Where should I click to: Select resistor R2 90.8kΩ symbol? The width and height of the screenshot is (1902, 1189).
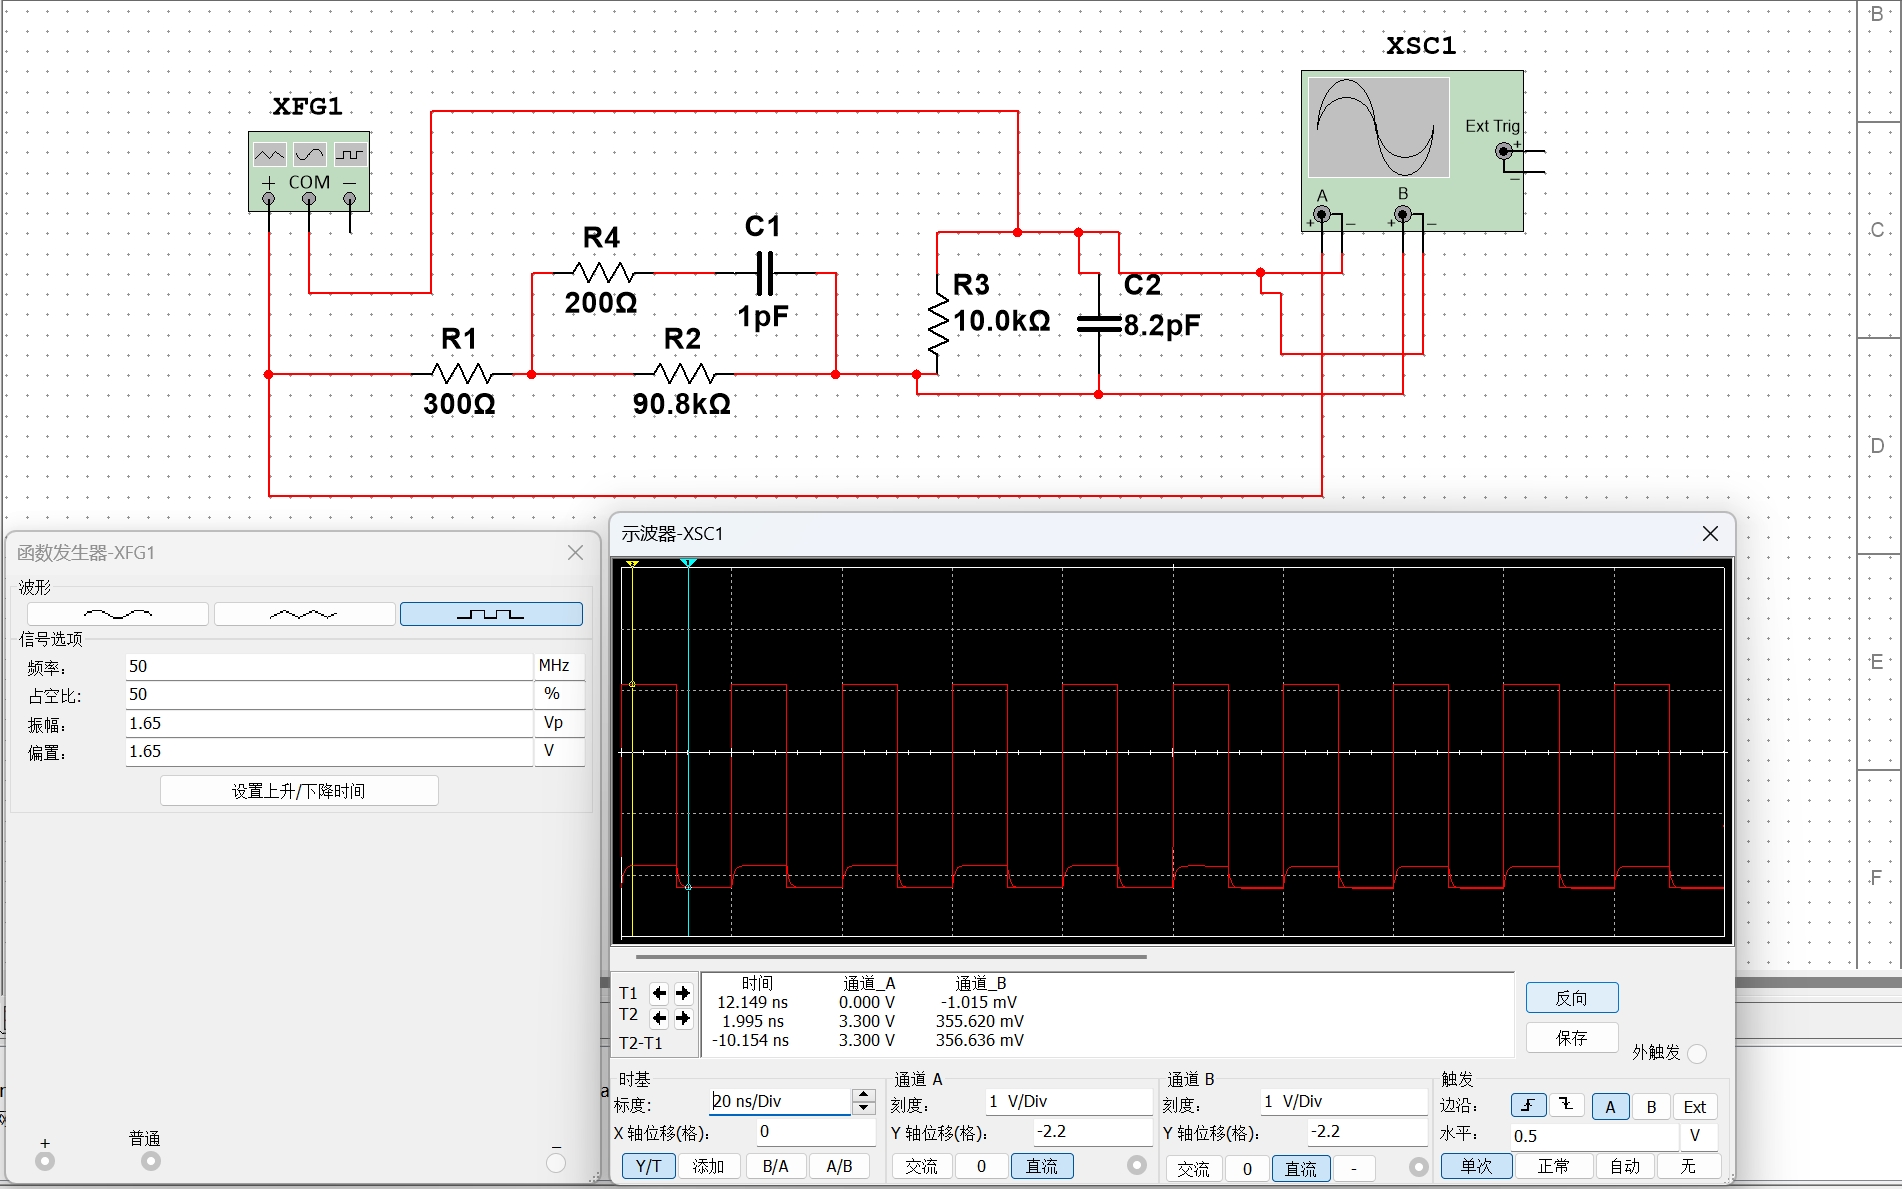(x=684, y=374)
